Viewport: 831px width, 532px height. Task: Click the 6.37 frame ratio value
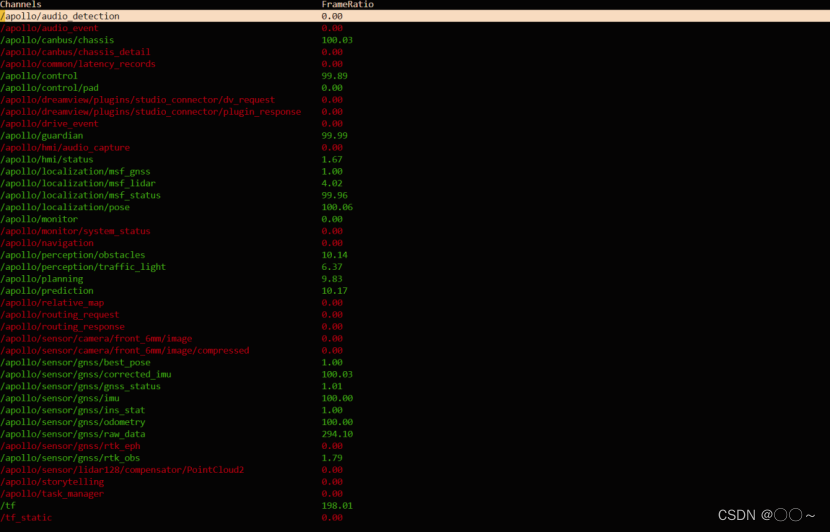tap(332, 267)
